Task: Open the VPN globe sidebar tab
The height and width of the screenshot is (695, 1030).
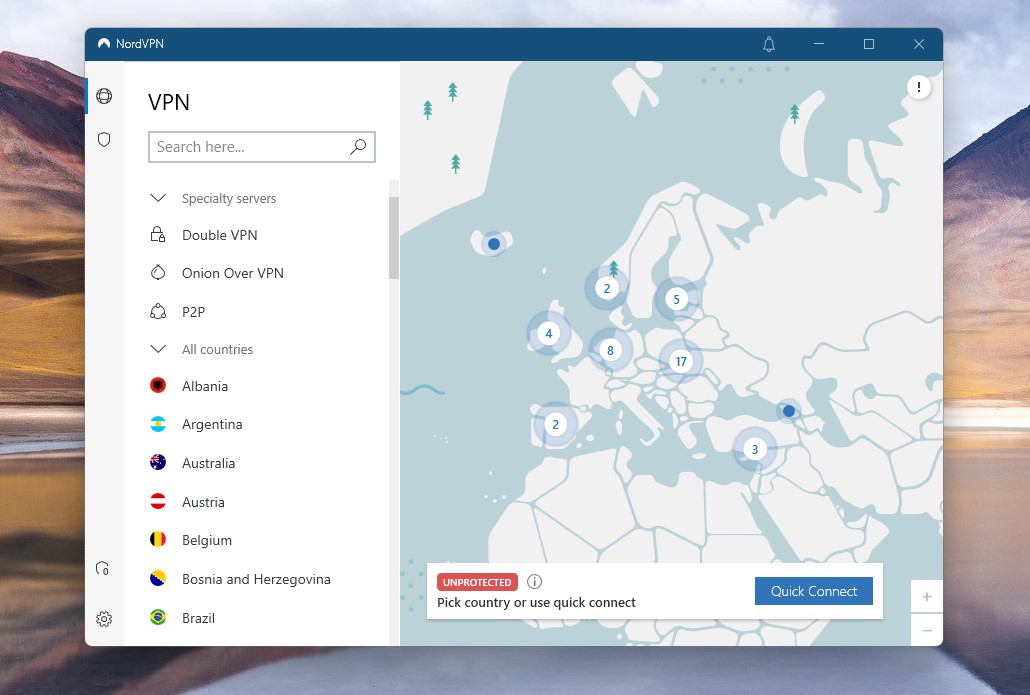Action: point(104,96)
